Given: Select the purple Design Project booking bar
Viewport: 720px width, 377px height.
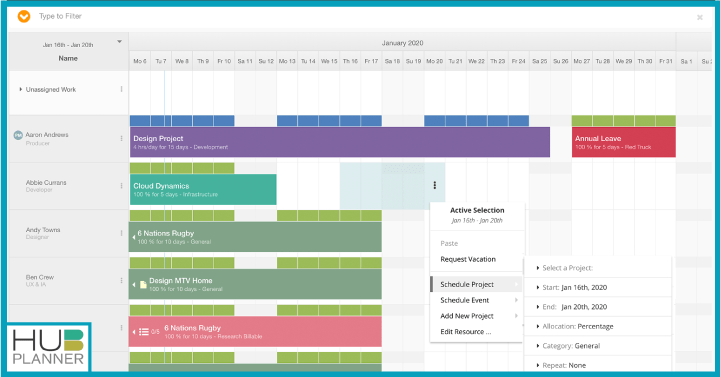Looking at the screenshot, I should click(340, 142).
